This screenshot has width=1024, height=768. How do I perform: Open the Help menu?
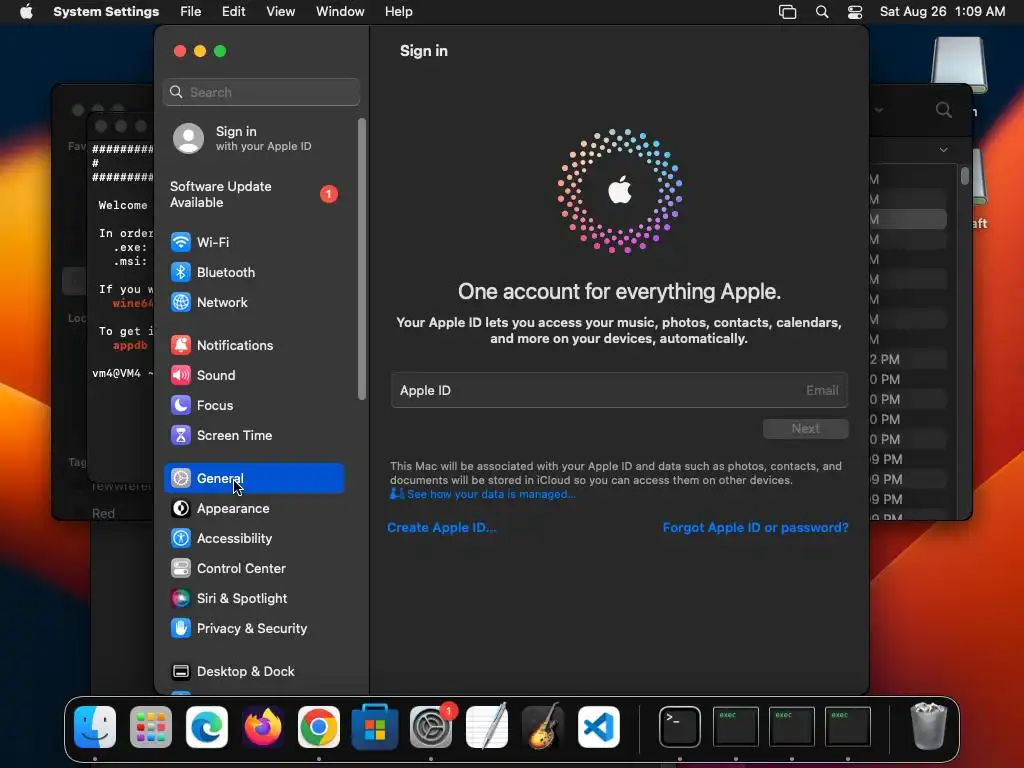point(398,12)
